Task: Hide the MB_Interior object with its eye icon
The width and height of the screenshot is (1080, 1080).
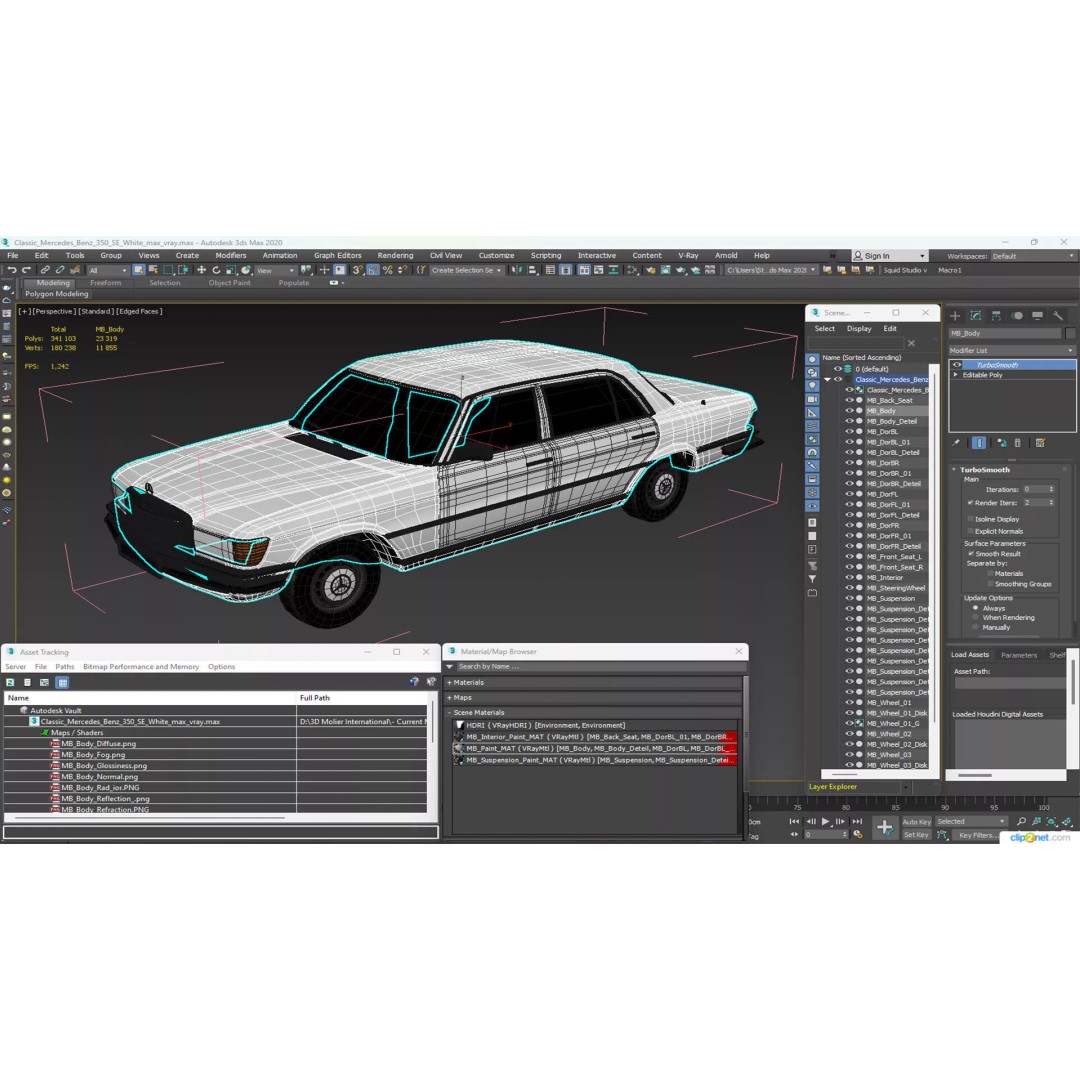Action: [849, 577]
